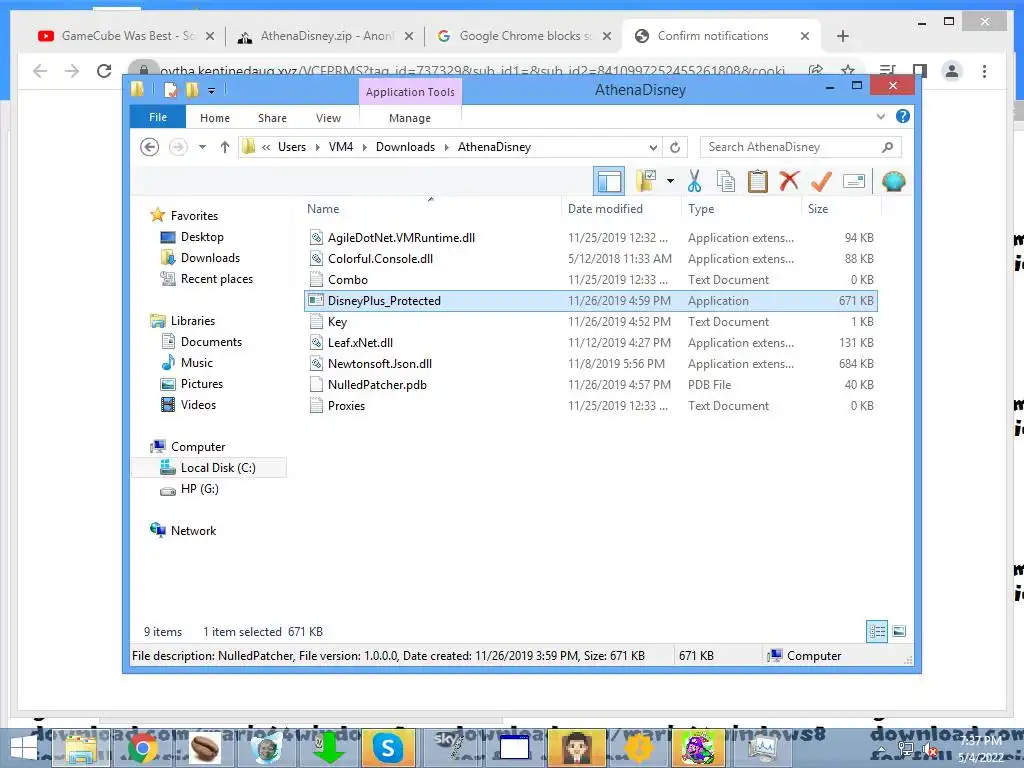The image size is (1024, 768).
Task: Open Skype from the taskbar
Action: (387, 747)
